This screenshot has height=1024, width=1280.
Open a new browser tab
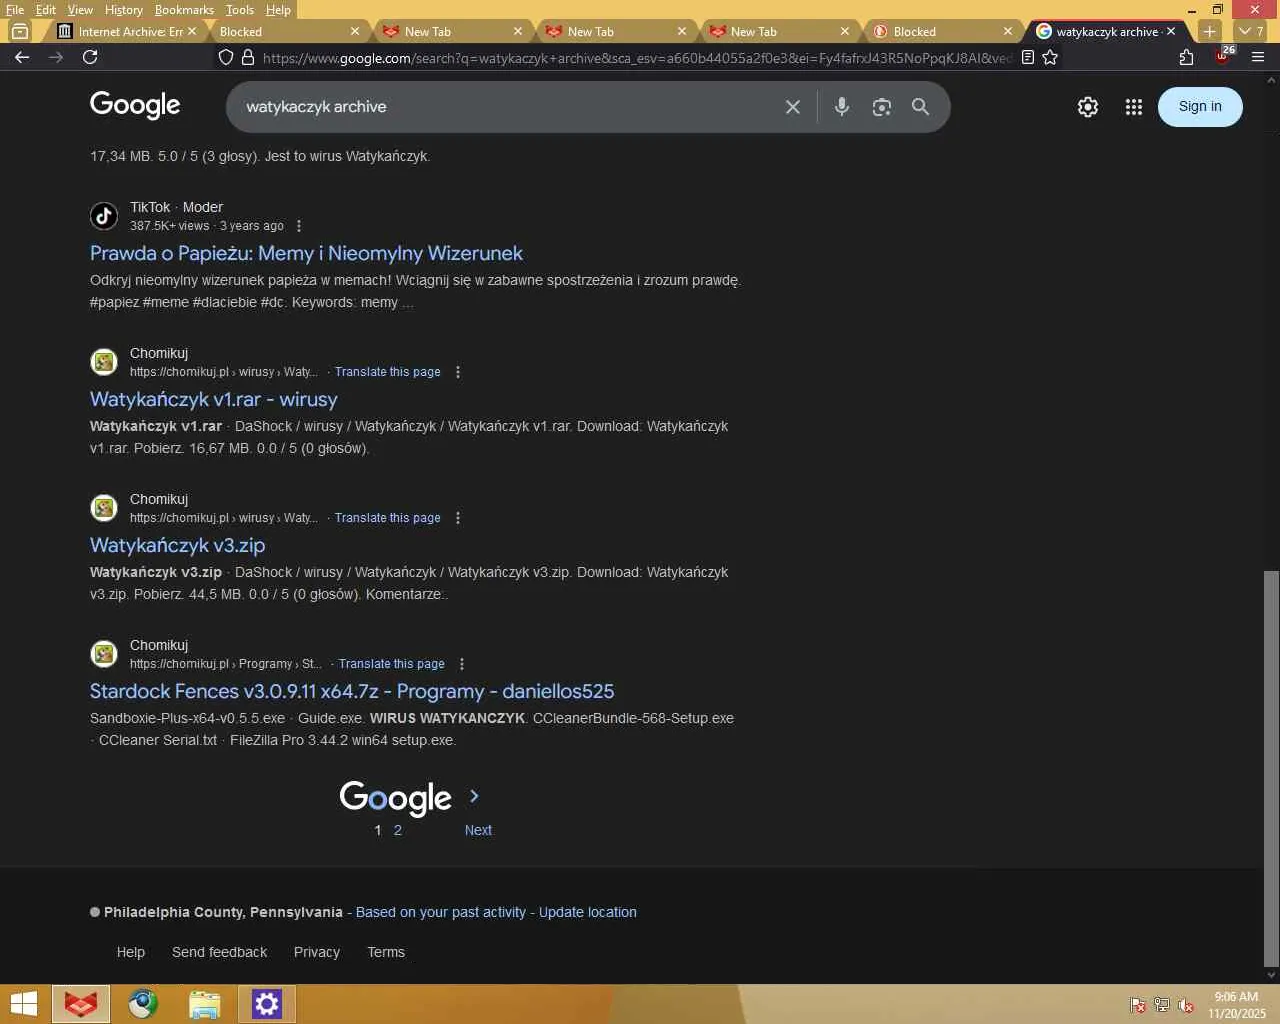tap(1209, 31)
